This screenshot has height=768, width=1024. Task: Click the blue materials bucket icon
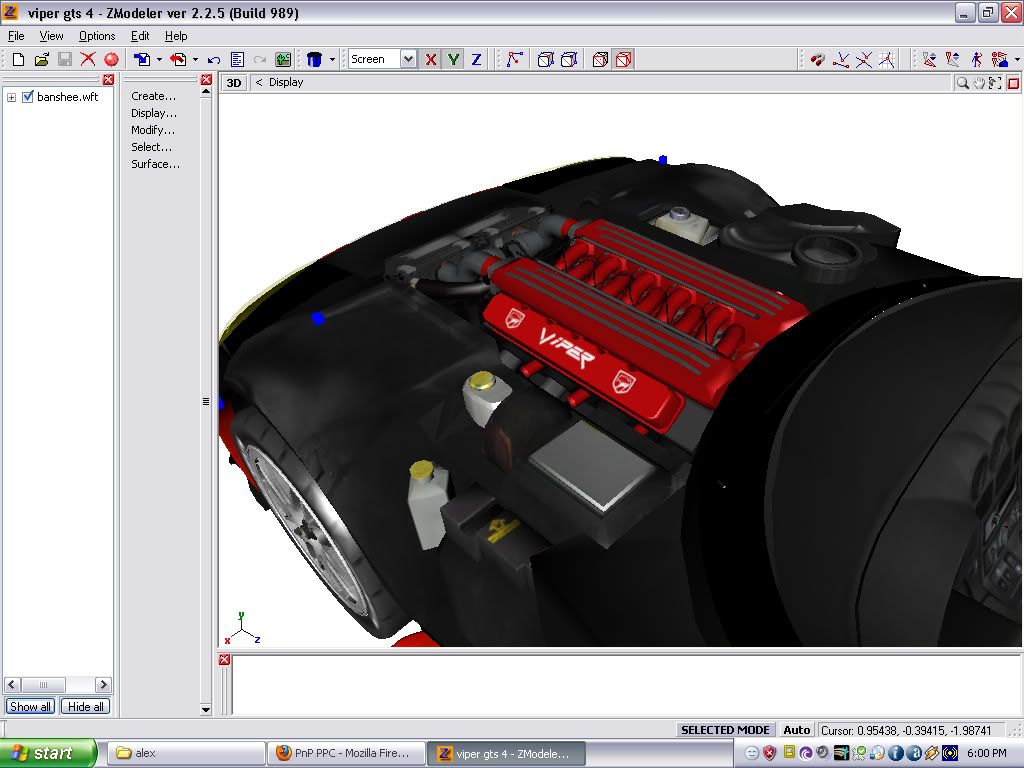point(314,60)
